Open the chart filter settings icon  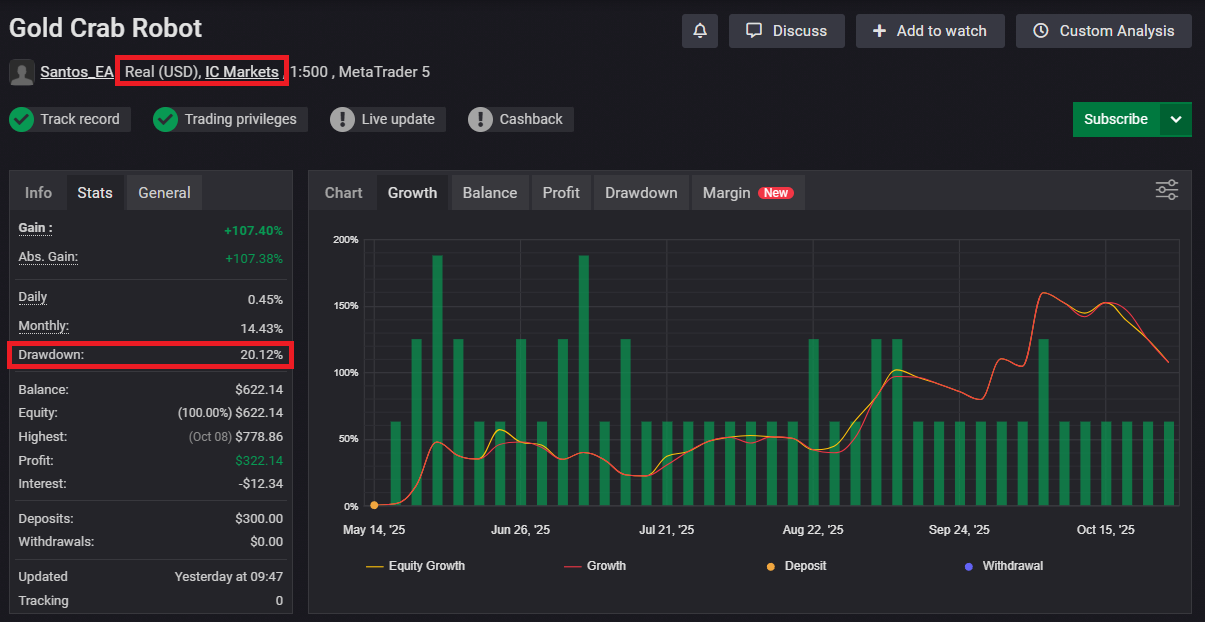[1166, 189]
